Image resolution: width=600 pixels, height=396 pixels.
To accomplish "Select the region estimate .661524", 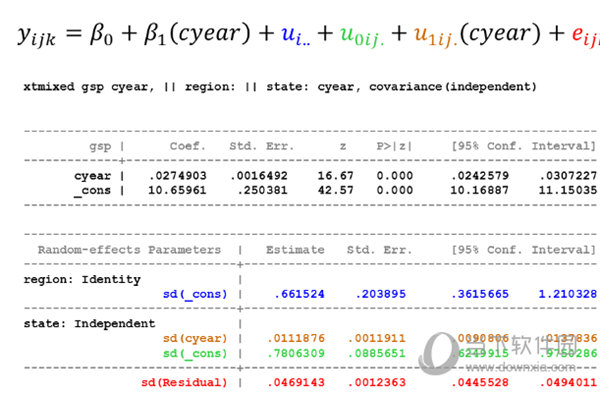I will pyautogui.click(x=299, y=294).
